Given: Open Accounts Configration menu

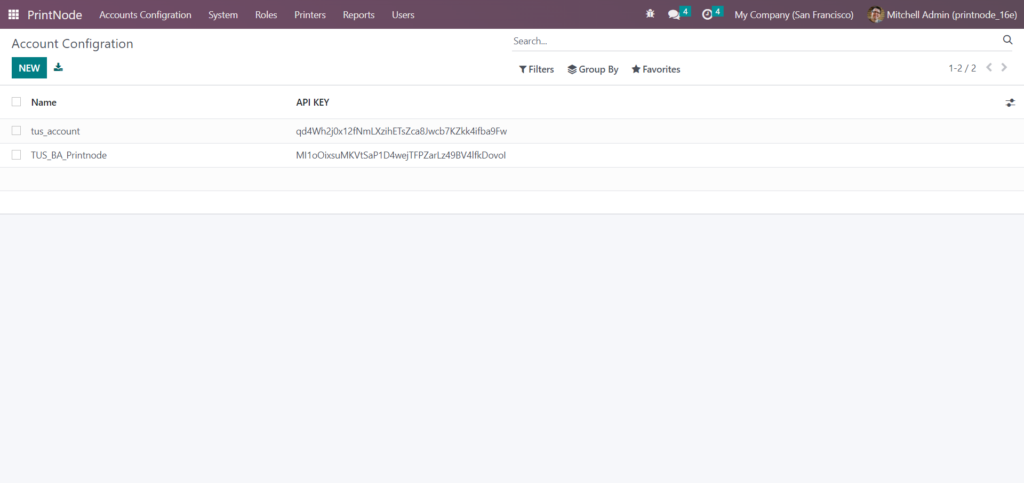Looking at the screenshot, I should coord(145,14).
